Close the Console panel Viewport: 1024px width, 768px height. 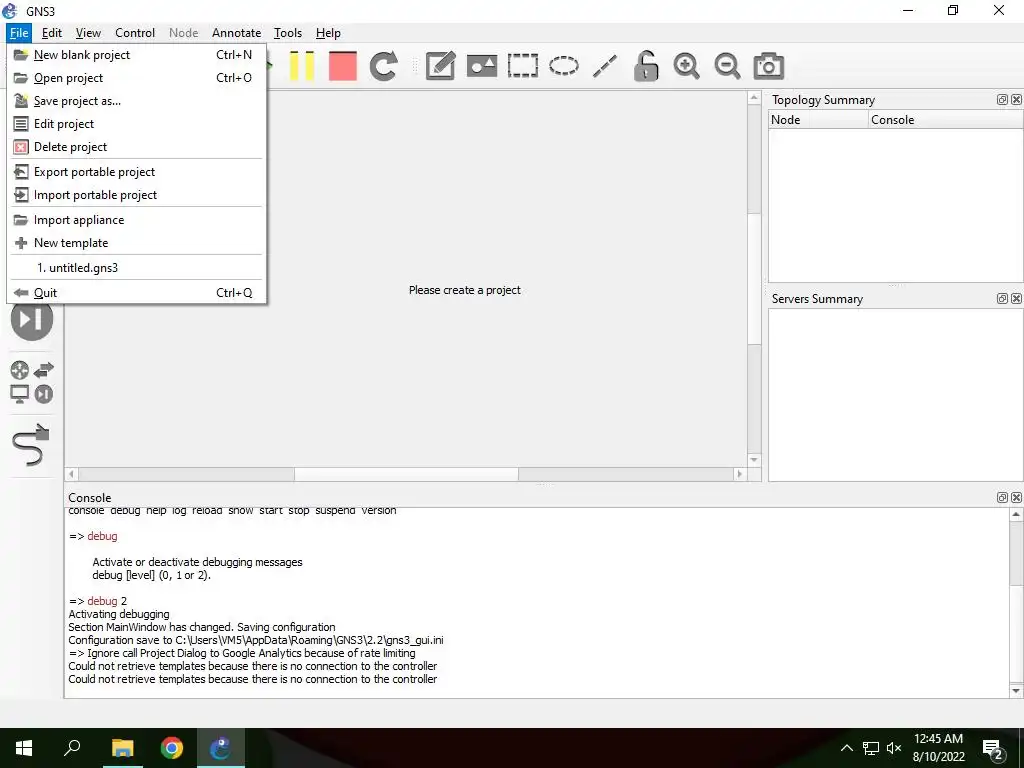pyautogui.click(x=1016, y=498)
